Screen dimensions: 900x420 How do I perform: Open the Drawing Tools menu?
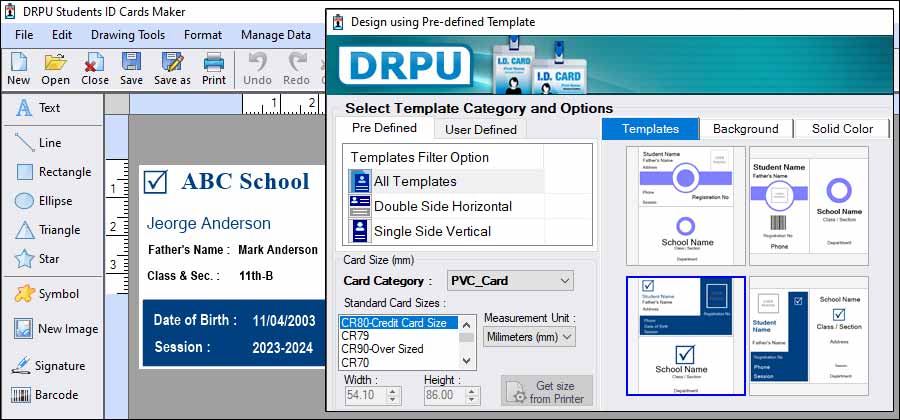coord(128,35)
